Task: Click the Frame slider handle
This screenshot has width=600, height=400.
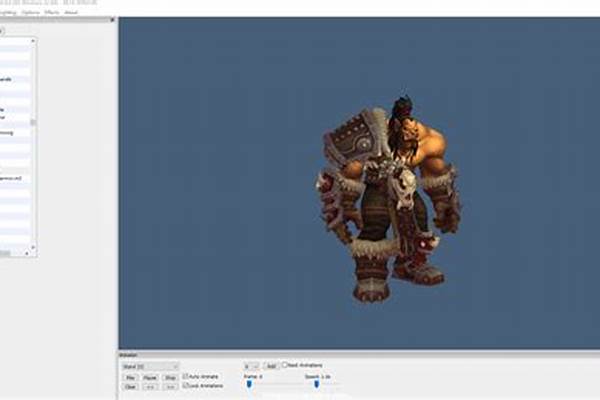Action: pos(249,384)
